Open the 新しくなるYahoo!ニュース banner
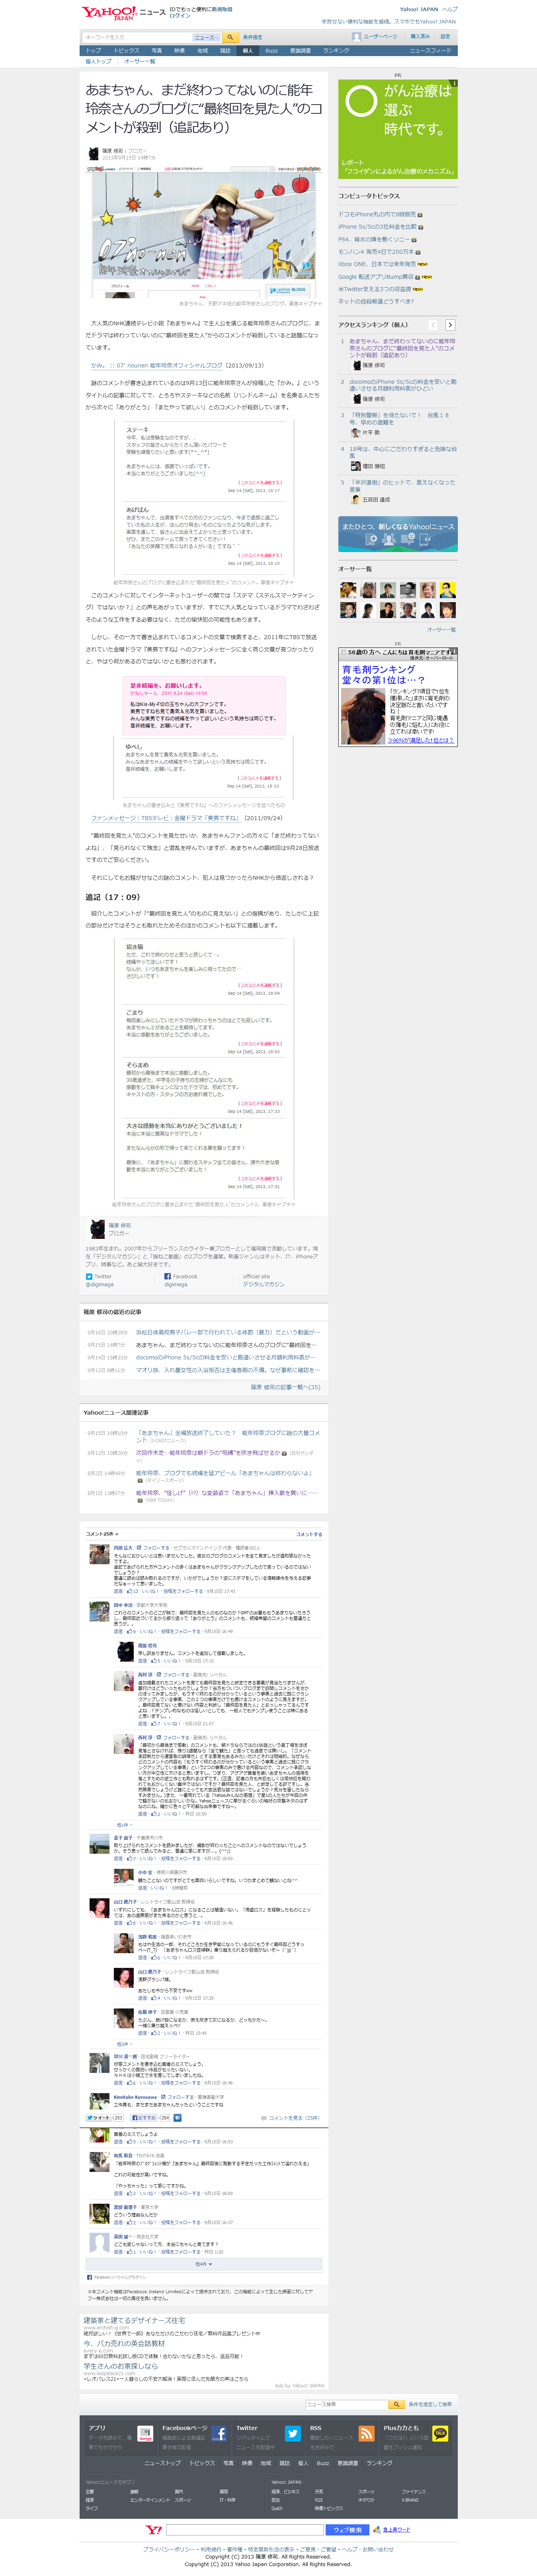 pos(398,534)
